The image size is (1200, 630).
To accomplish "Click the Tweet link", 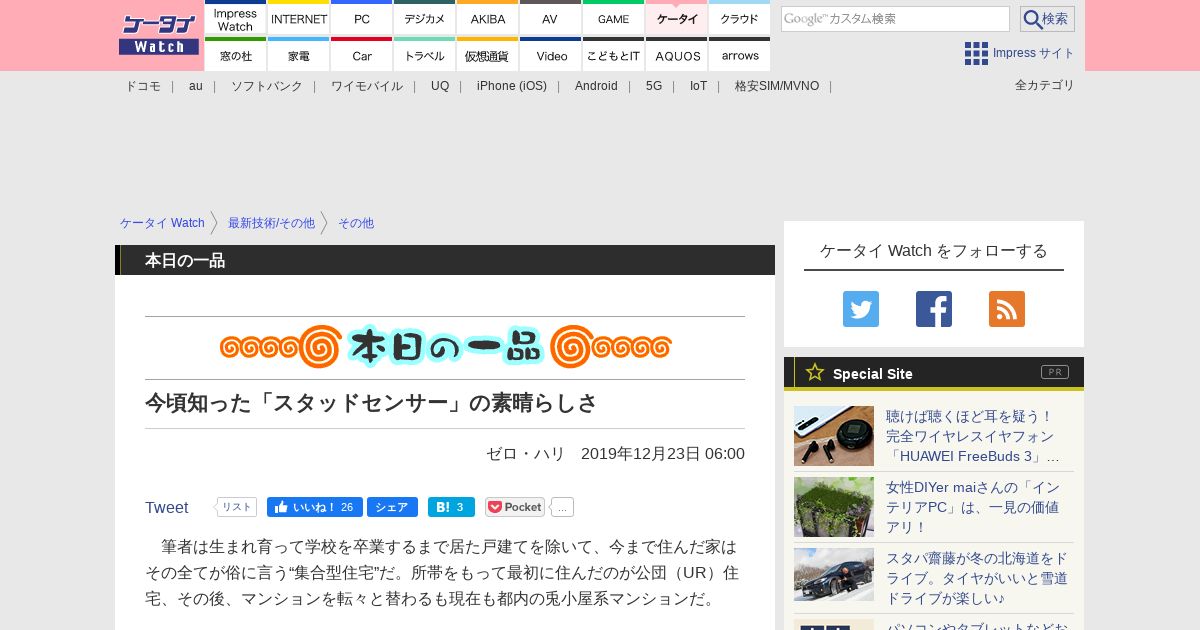I will coord(167,508).
